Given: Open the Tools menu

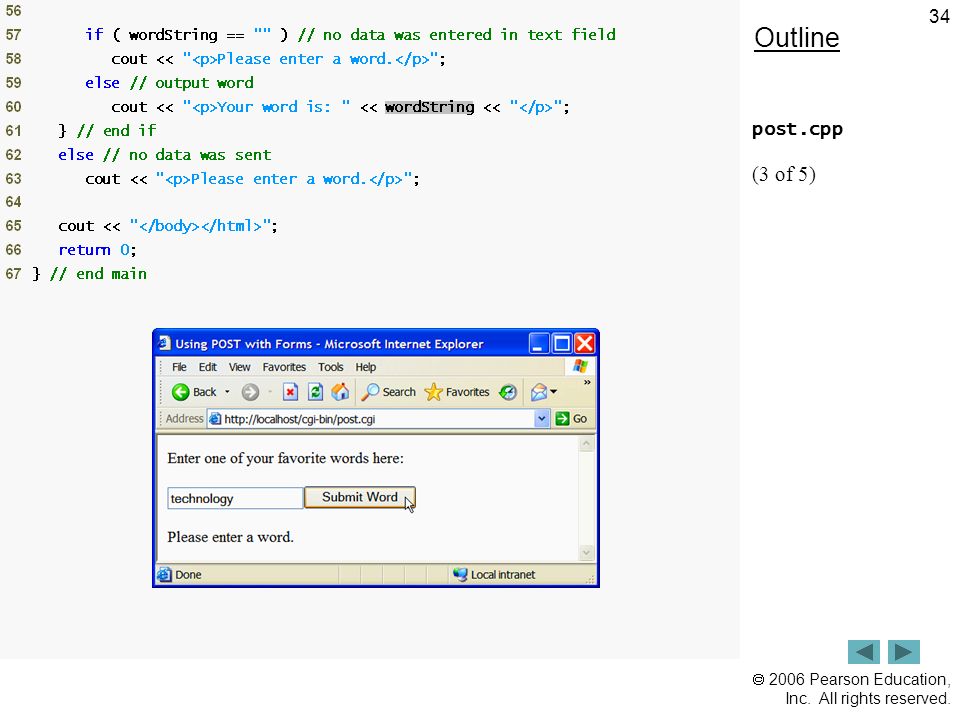Looking at the screenshot, I should [x=331, y=367].
